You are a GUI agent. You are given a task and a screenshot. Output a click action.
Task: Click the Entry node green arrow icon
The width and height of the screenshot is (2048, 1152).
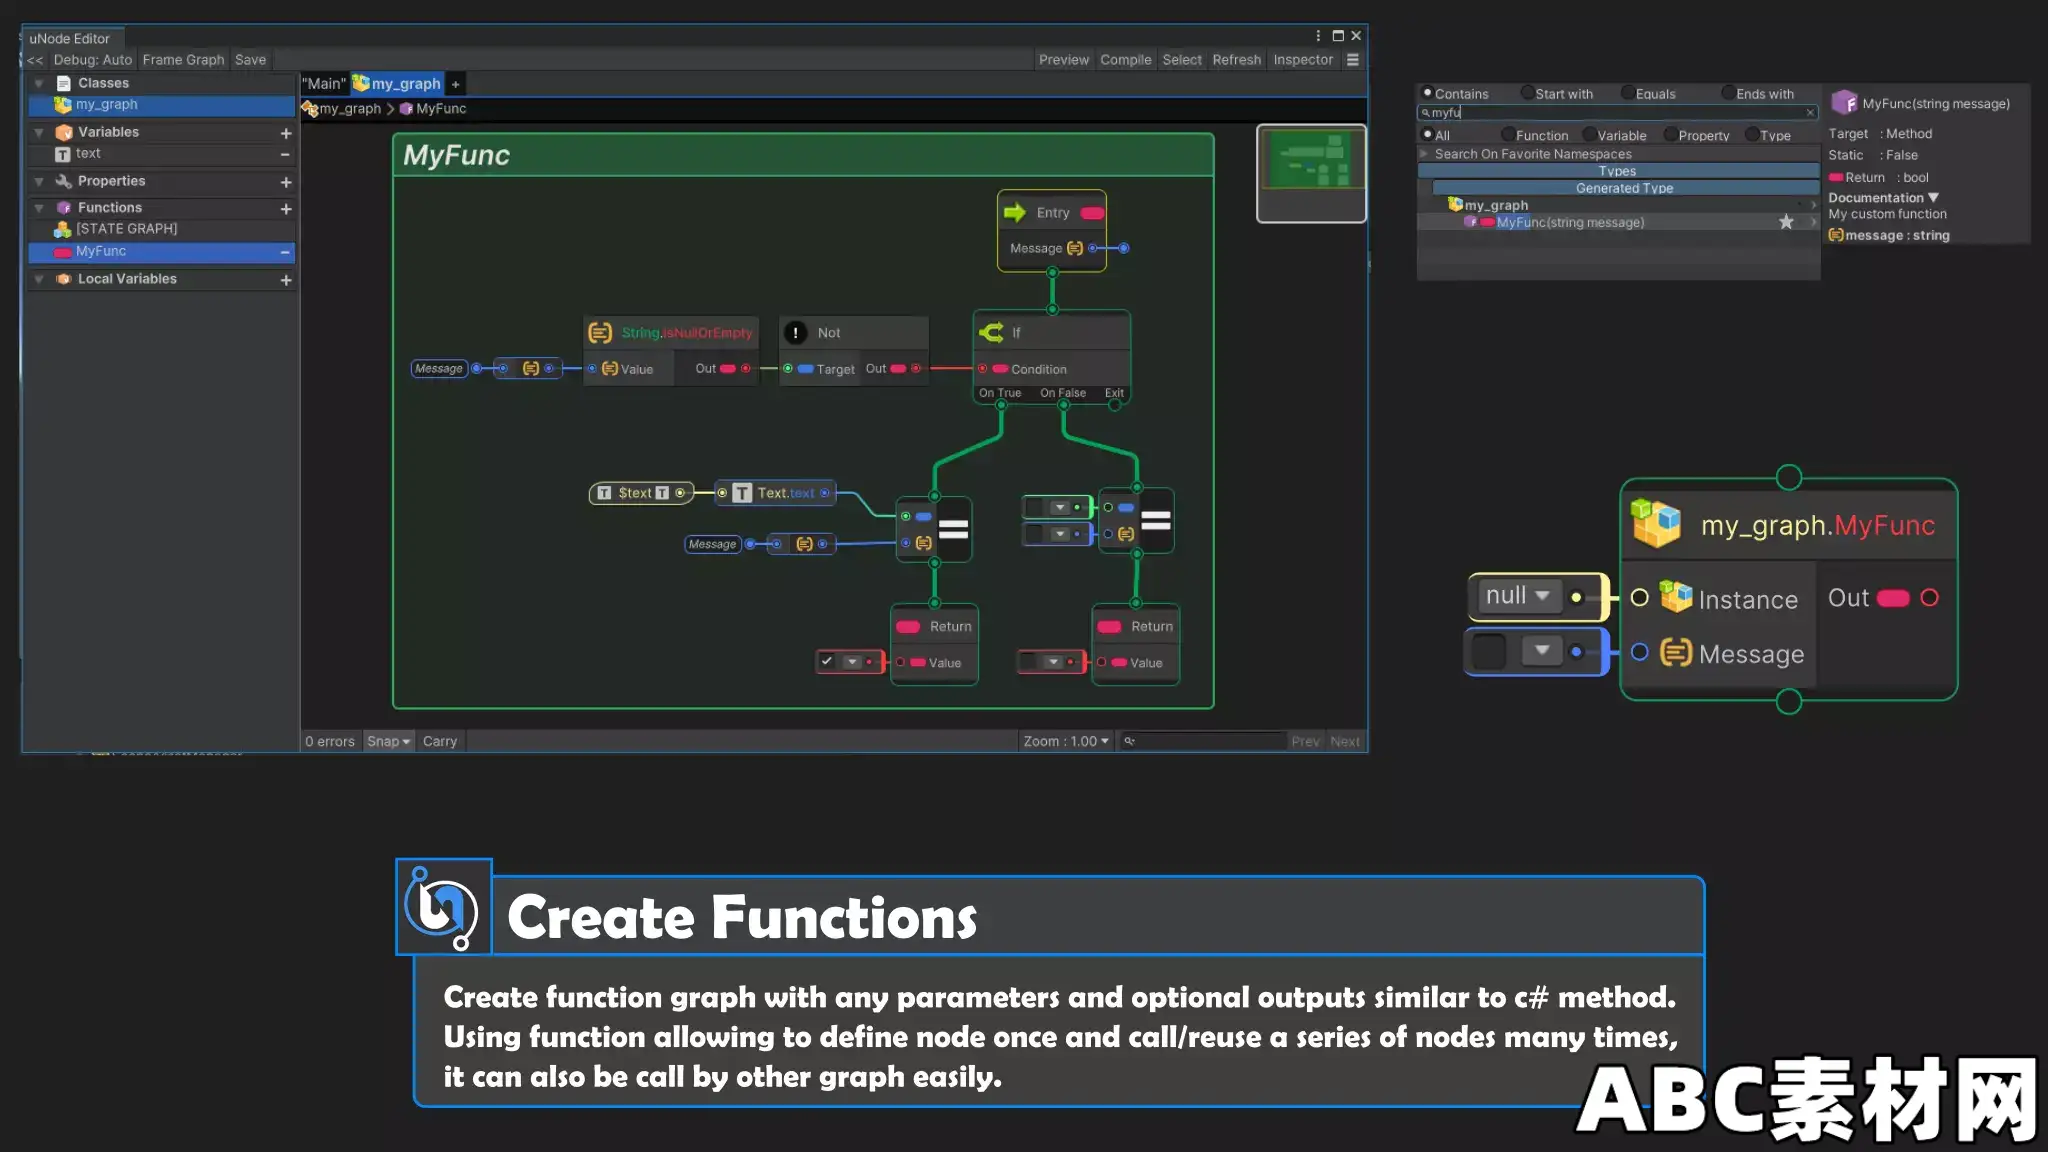coord(1015,212)
